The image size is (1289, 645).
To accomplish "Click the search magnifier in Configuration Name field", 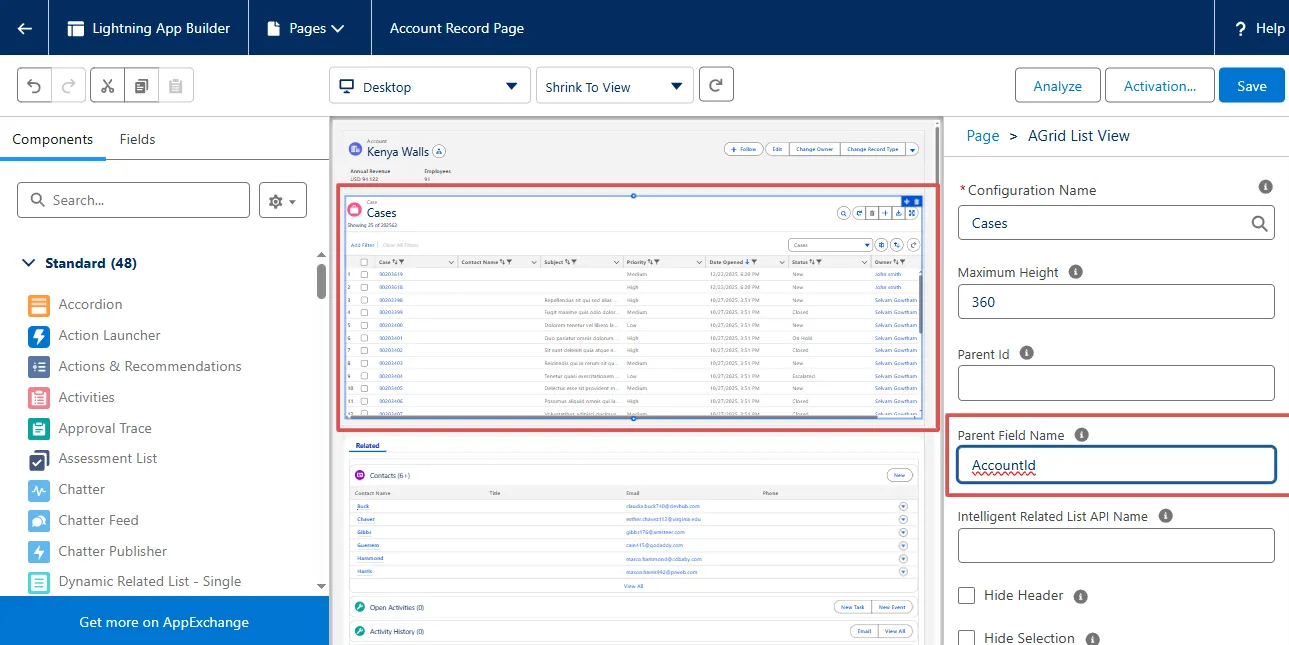I will click(x=1260, y=223).
